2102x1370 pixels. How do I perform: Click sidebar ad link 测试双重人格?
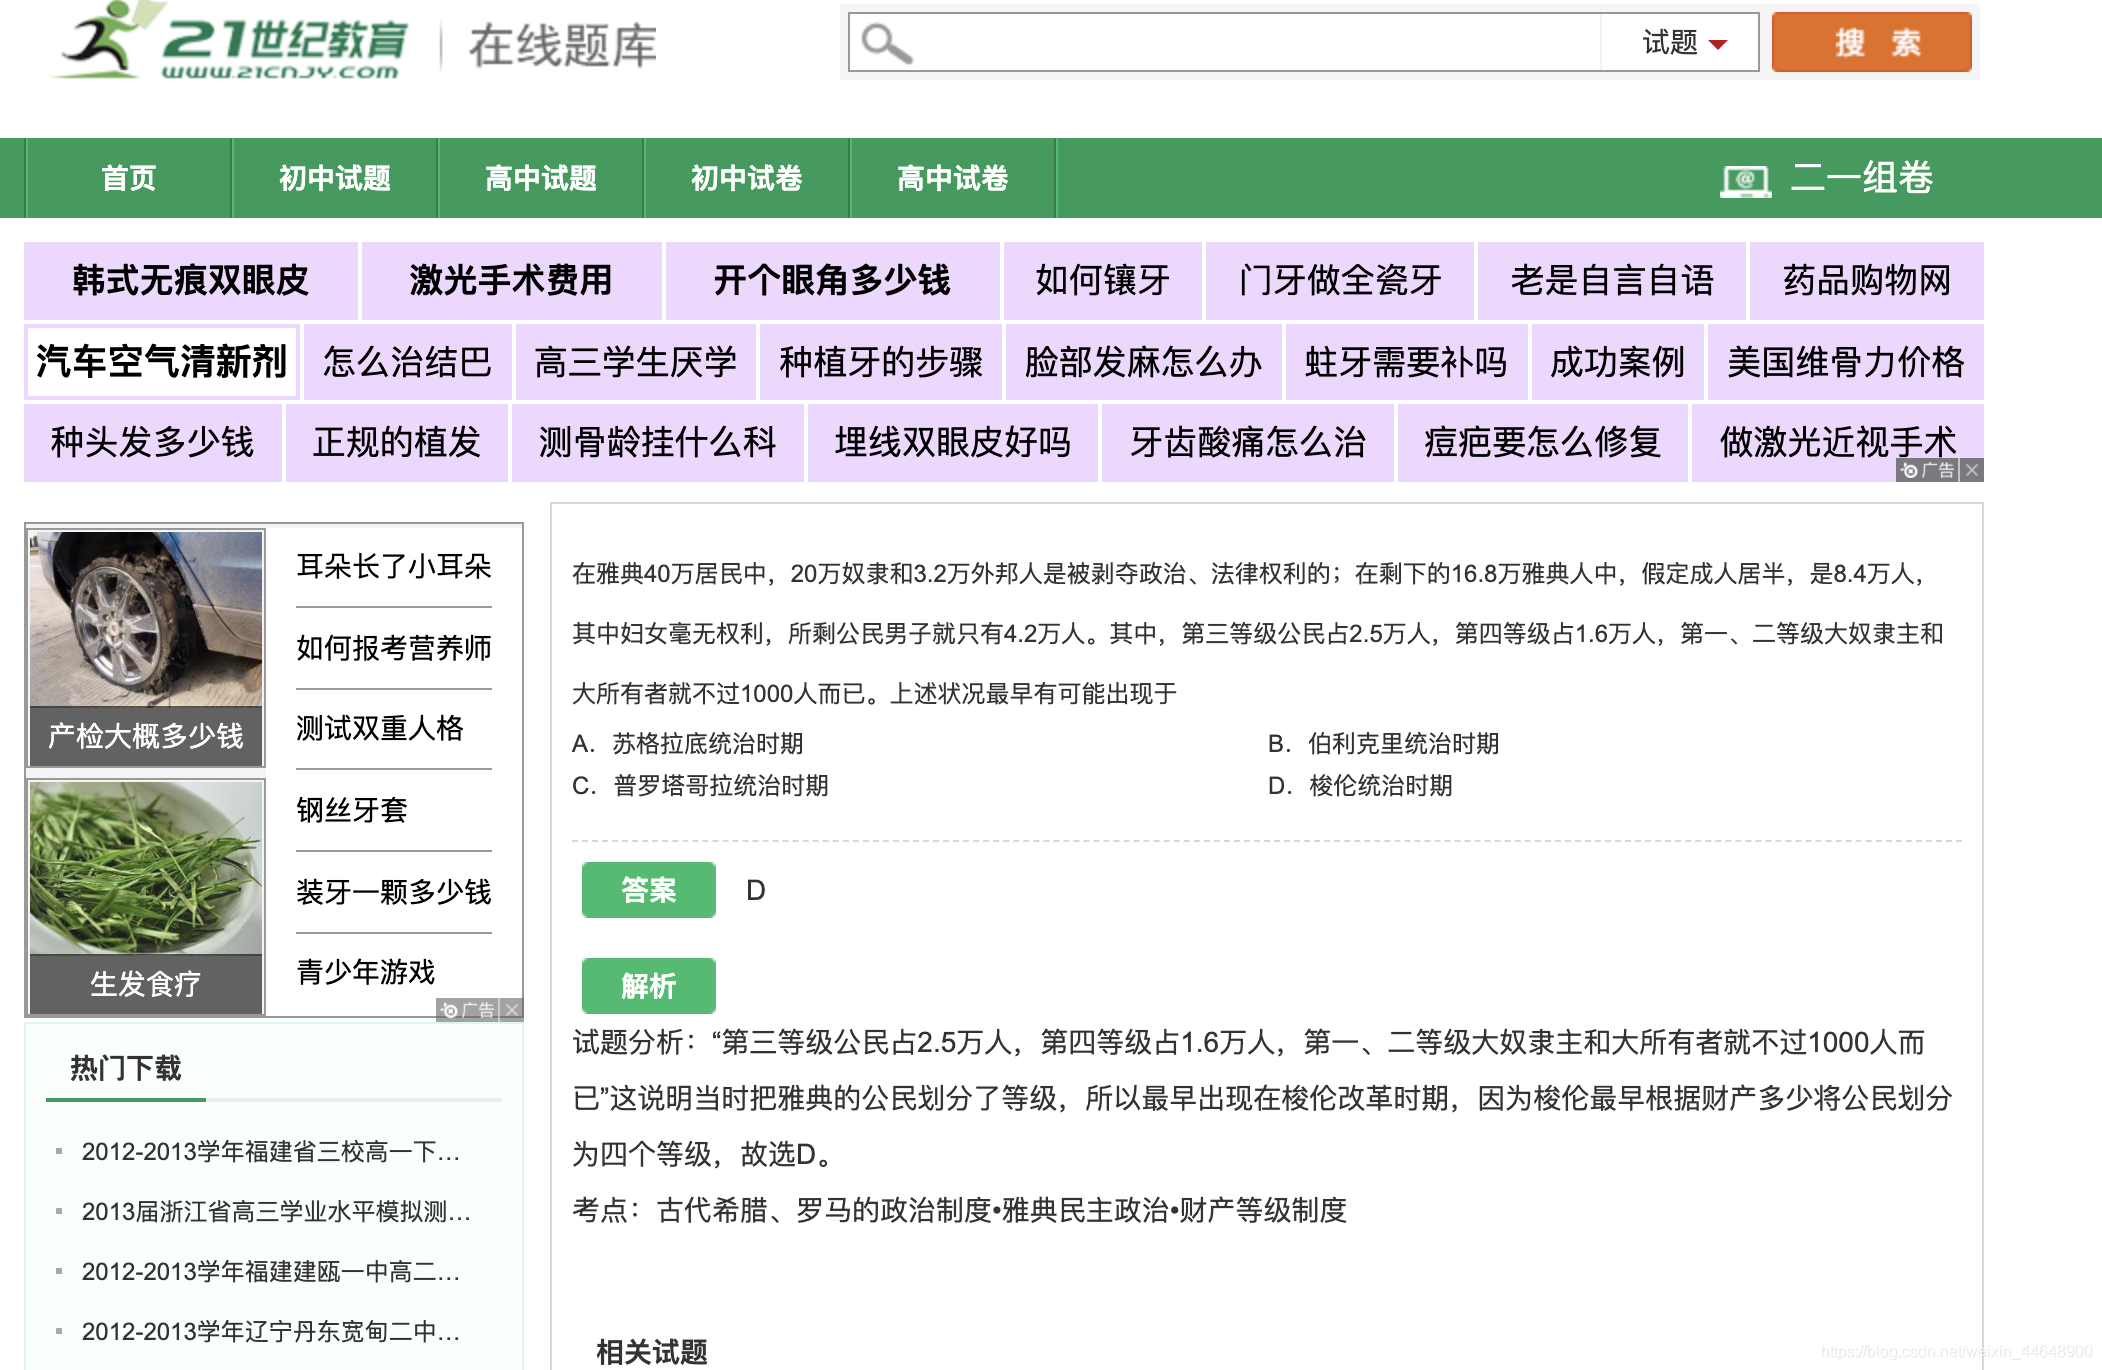pyautogui.click(x=380, y=728)
